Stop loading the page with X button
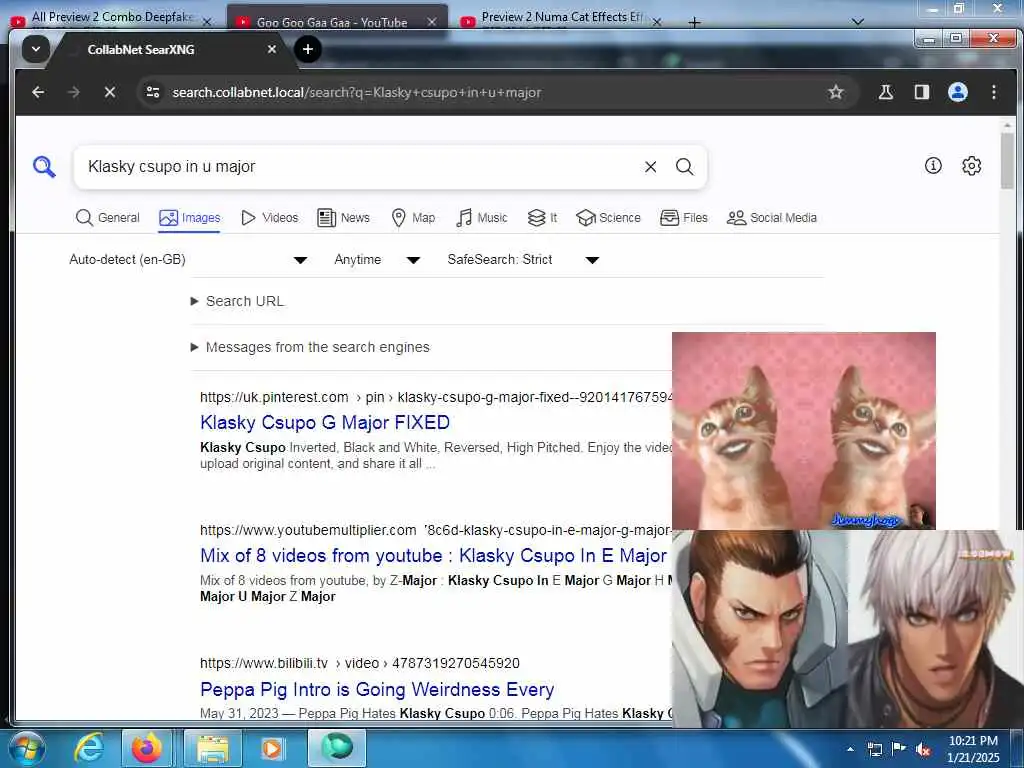 110,92
